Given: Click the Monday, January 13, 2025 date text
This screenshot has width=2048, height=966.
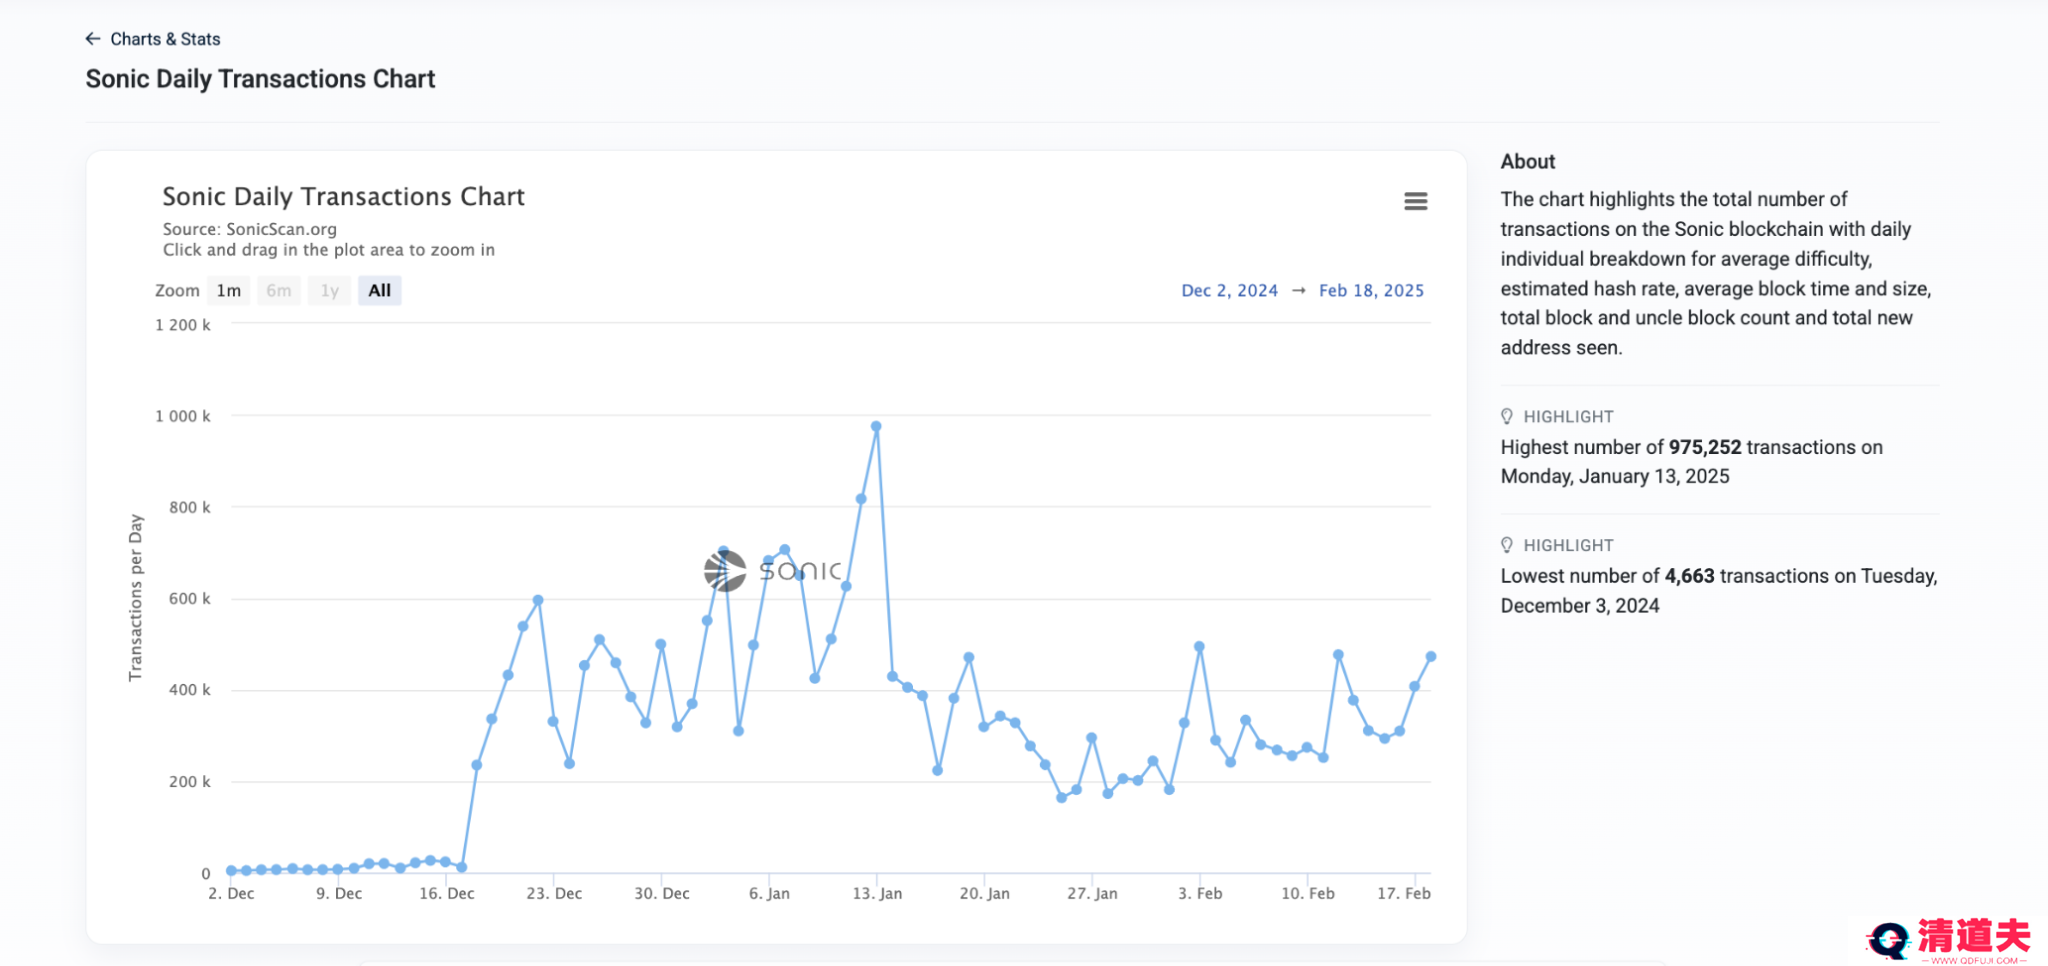Looking at the screenshot, I should tap(1615, 477).
